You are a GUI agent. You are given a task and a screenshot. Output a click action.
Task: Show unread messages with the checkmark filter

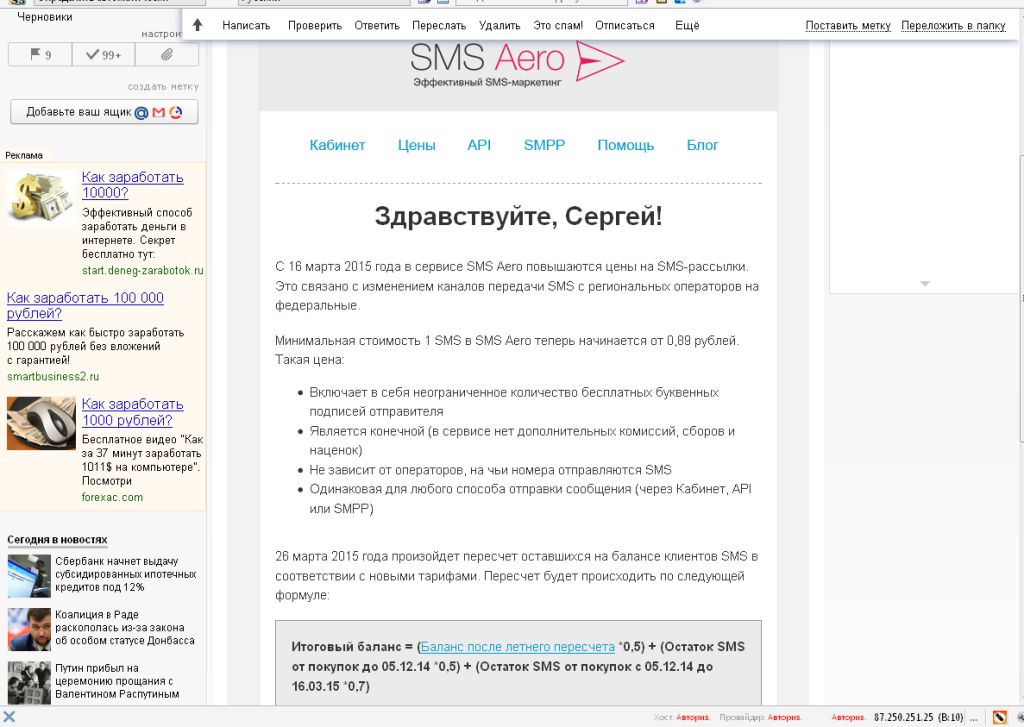pos(103,55)
